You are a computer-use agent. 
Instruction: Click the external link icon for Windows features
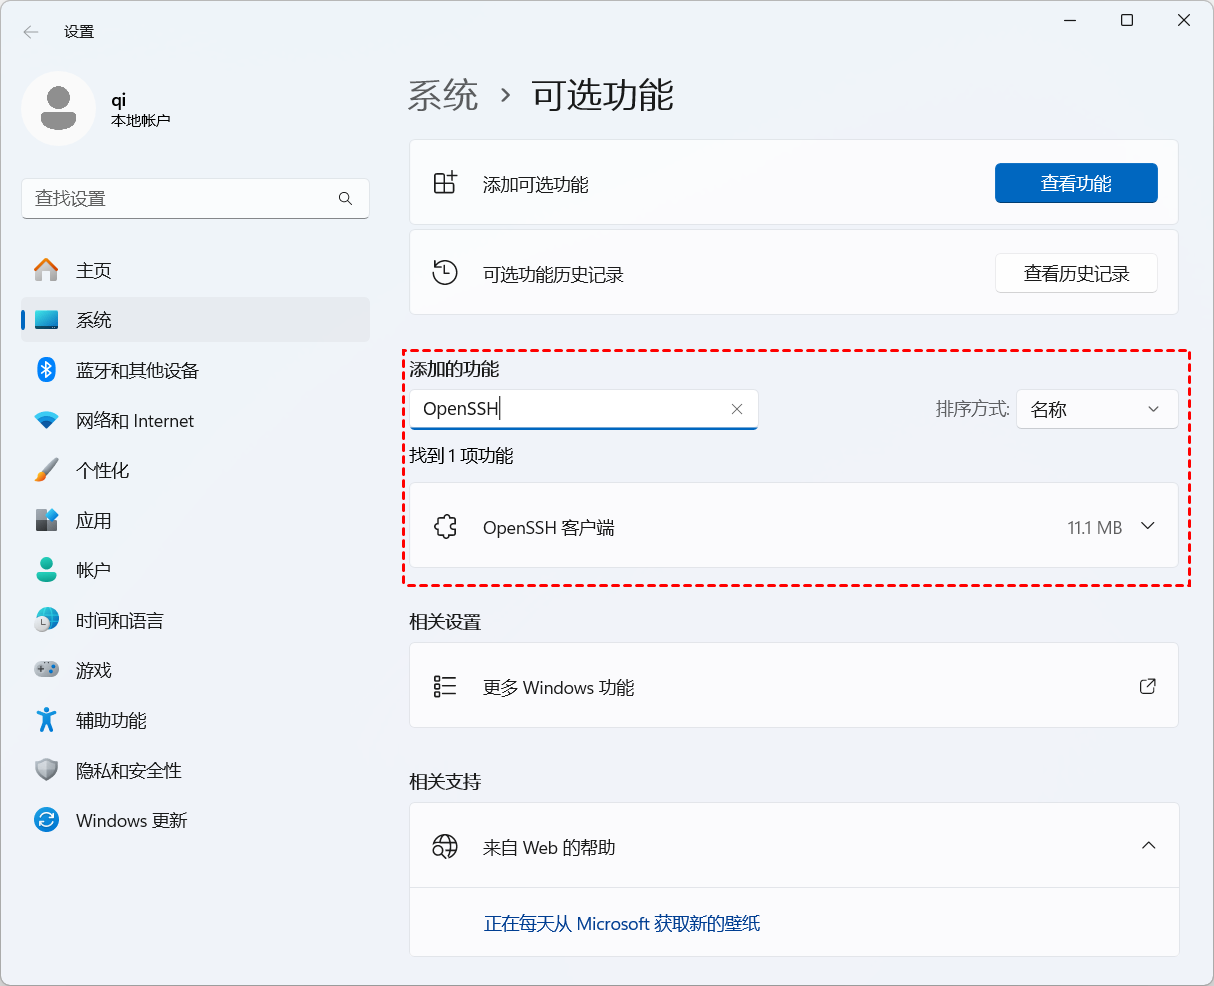(x=1148, y=686)
